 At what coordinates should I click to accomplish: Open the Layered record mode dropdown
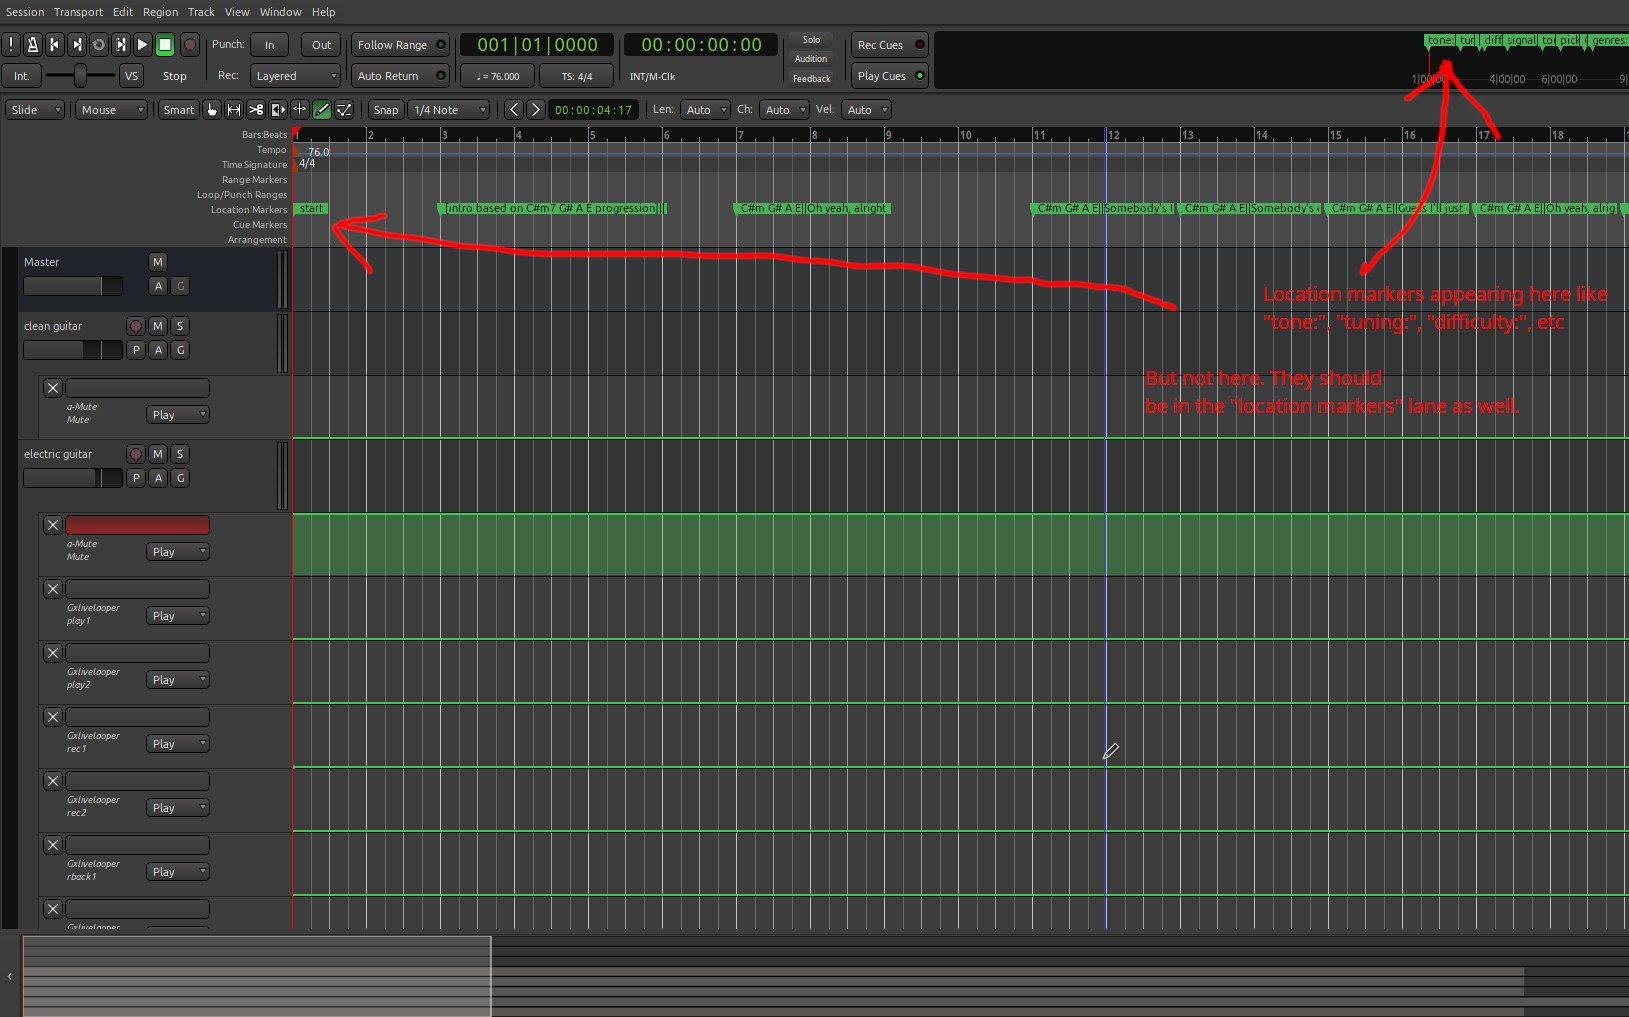[x=295, y=76]
